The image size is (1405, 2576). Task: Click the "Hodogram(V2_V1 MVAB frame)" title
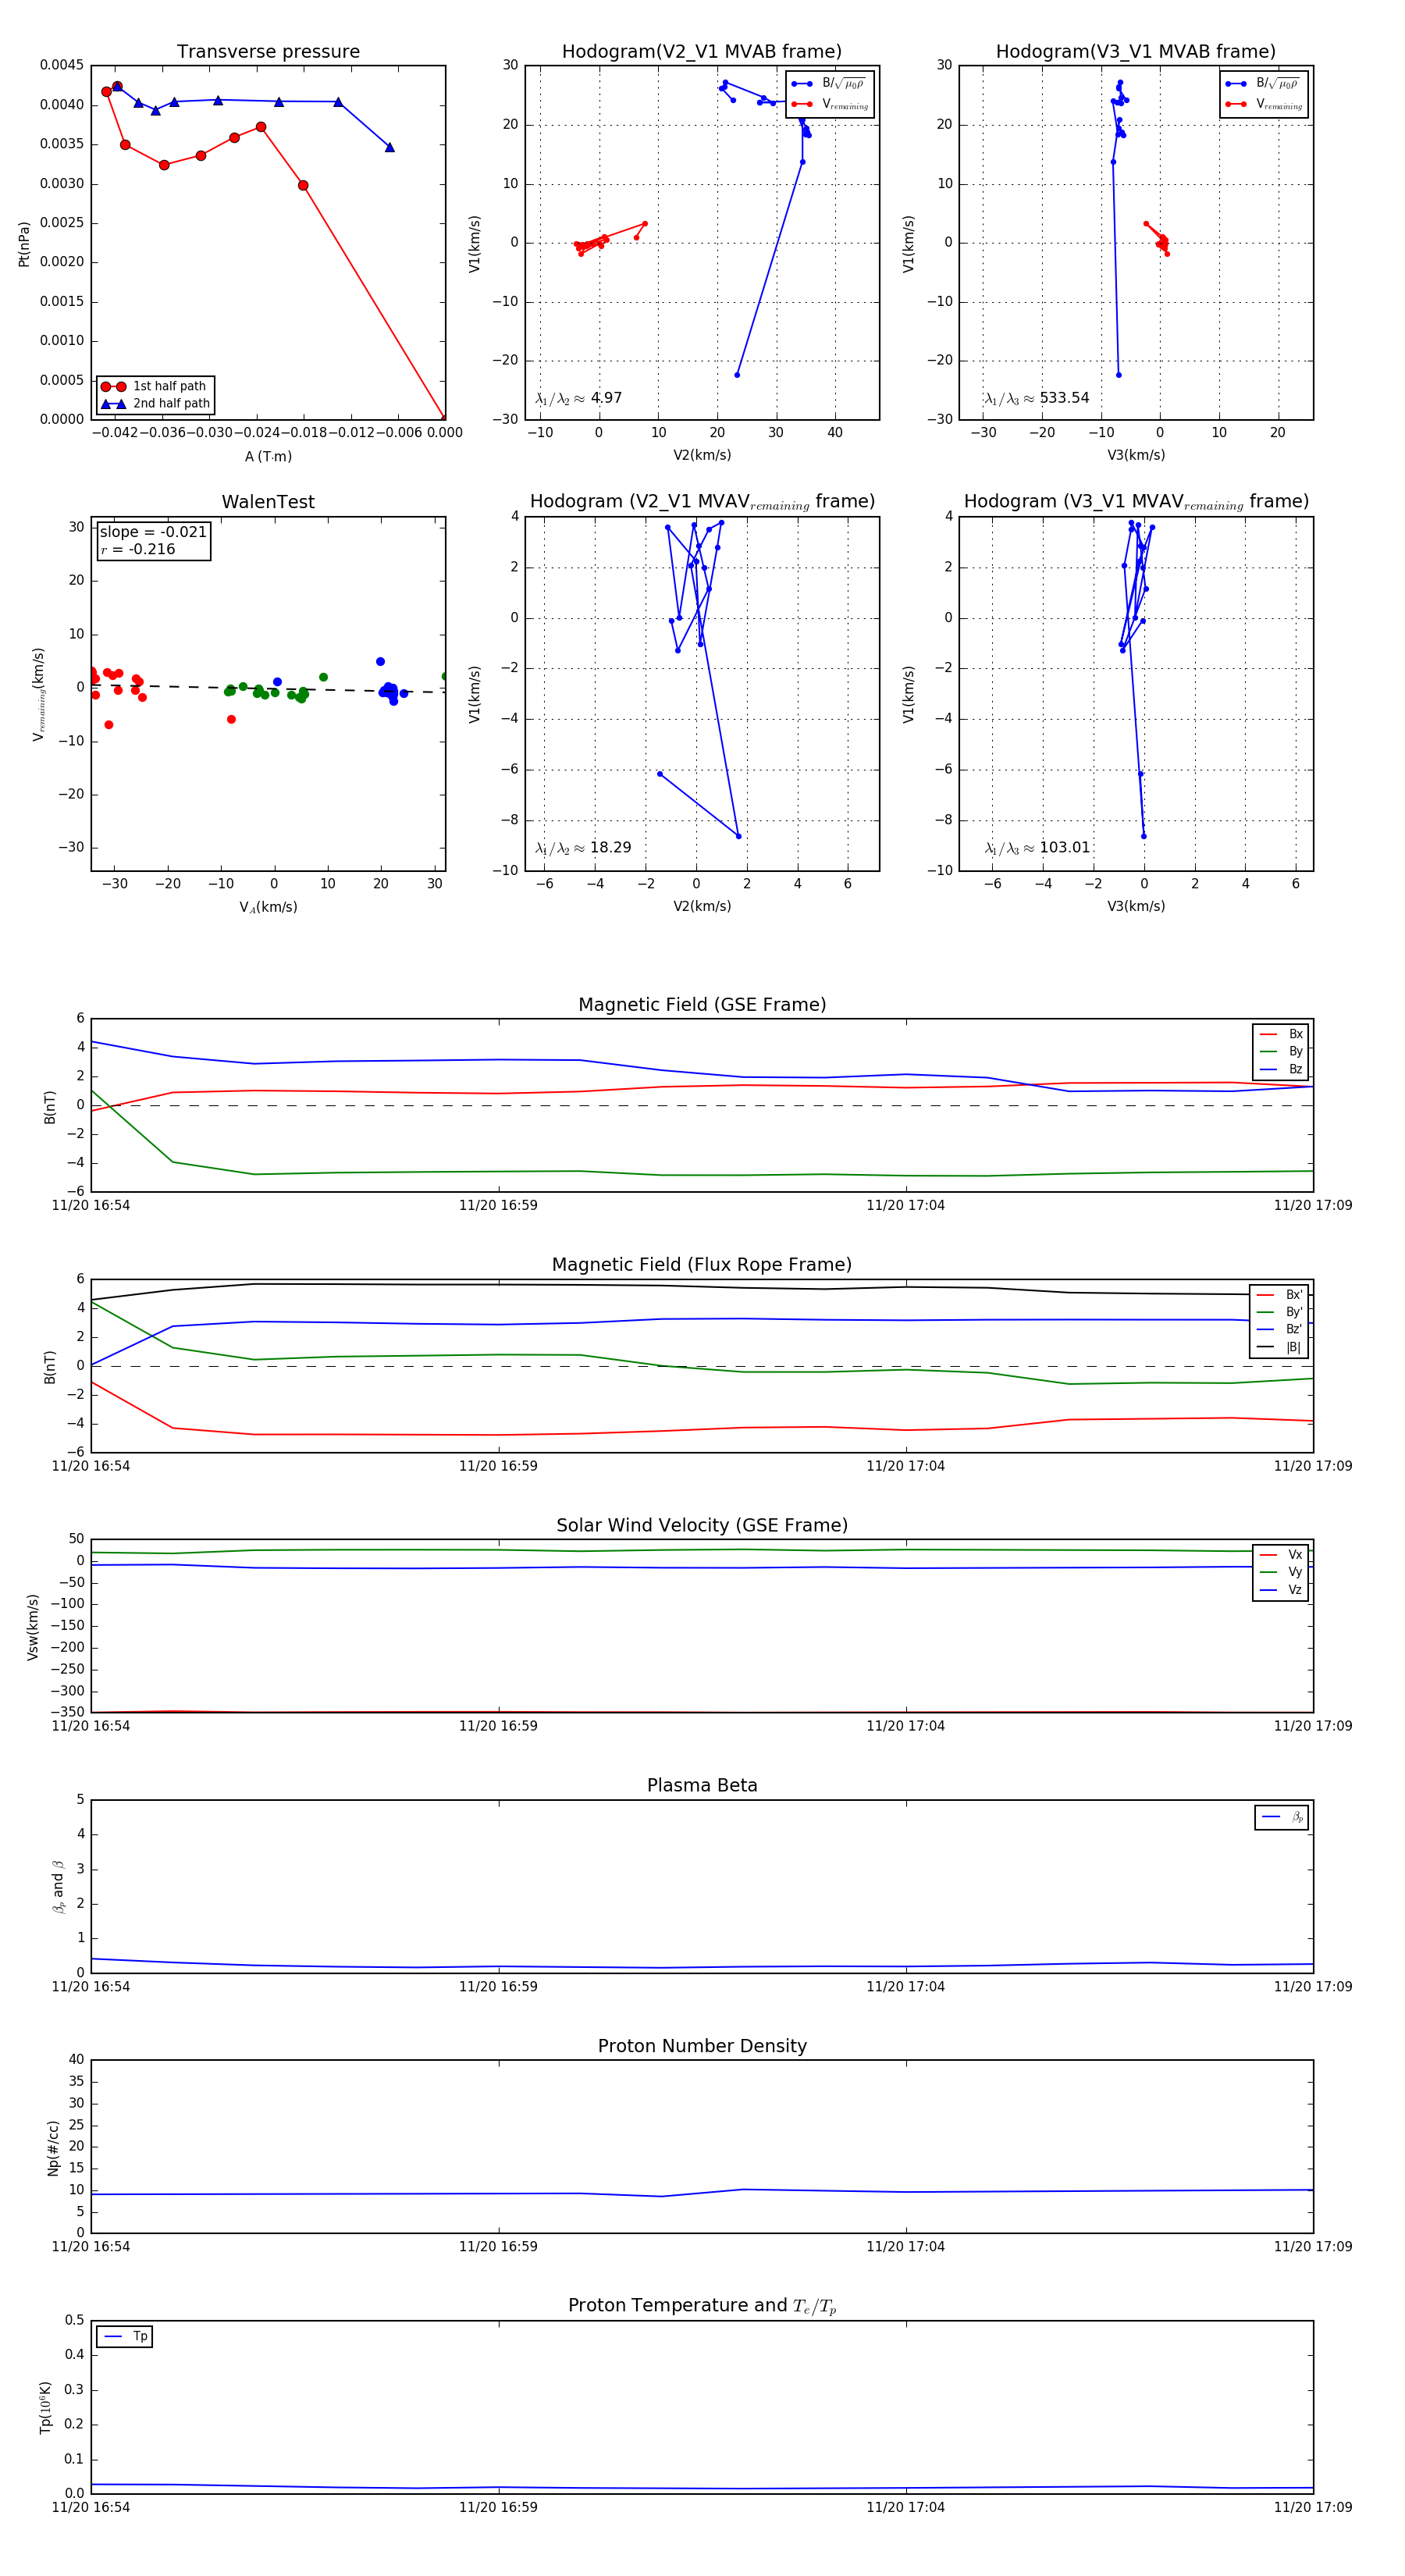click(702, 52)
